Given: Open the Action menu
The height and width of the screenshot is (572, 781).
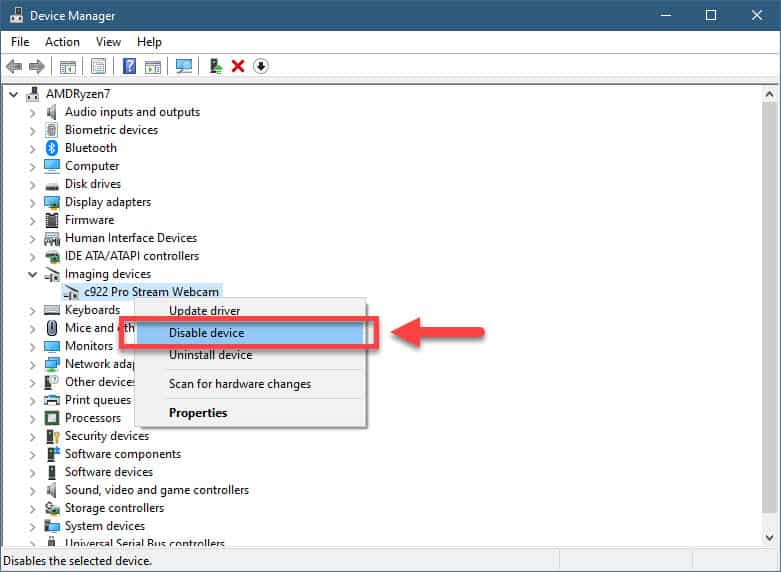Looking at the screenshot, I should [x=62, y=42].
